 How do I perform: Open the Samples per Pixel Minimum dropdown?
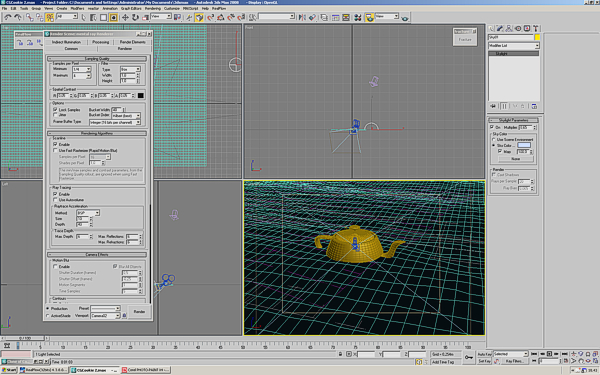point(82,69)
